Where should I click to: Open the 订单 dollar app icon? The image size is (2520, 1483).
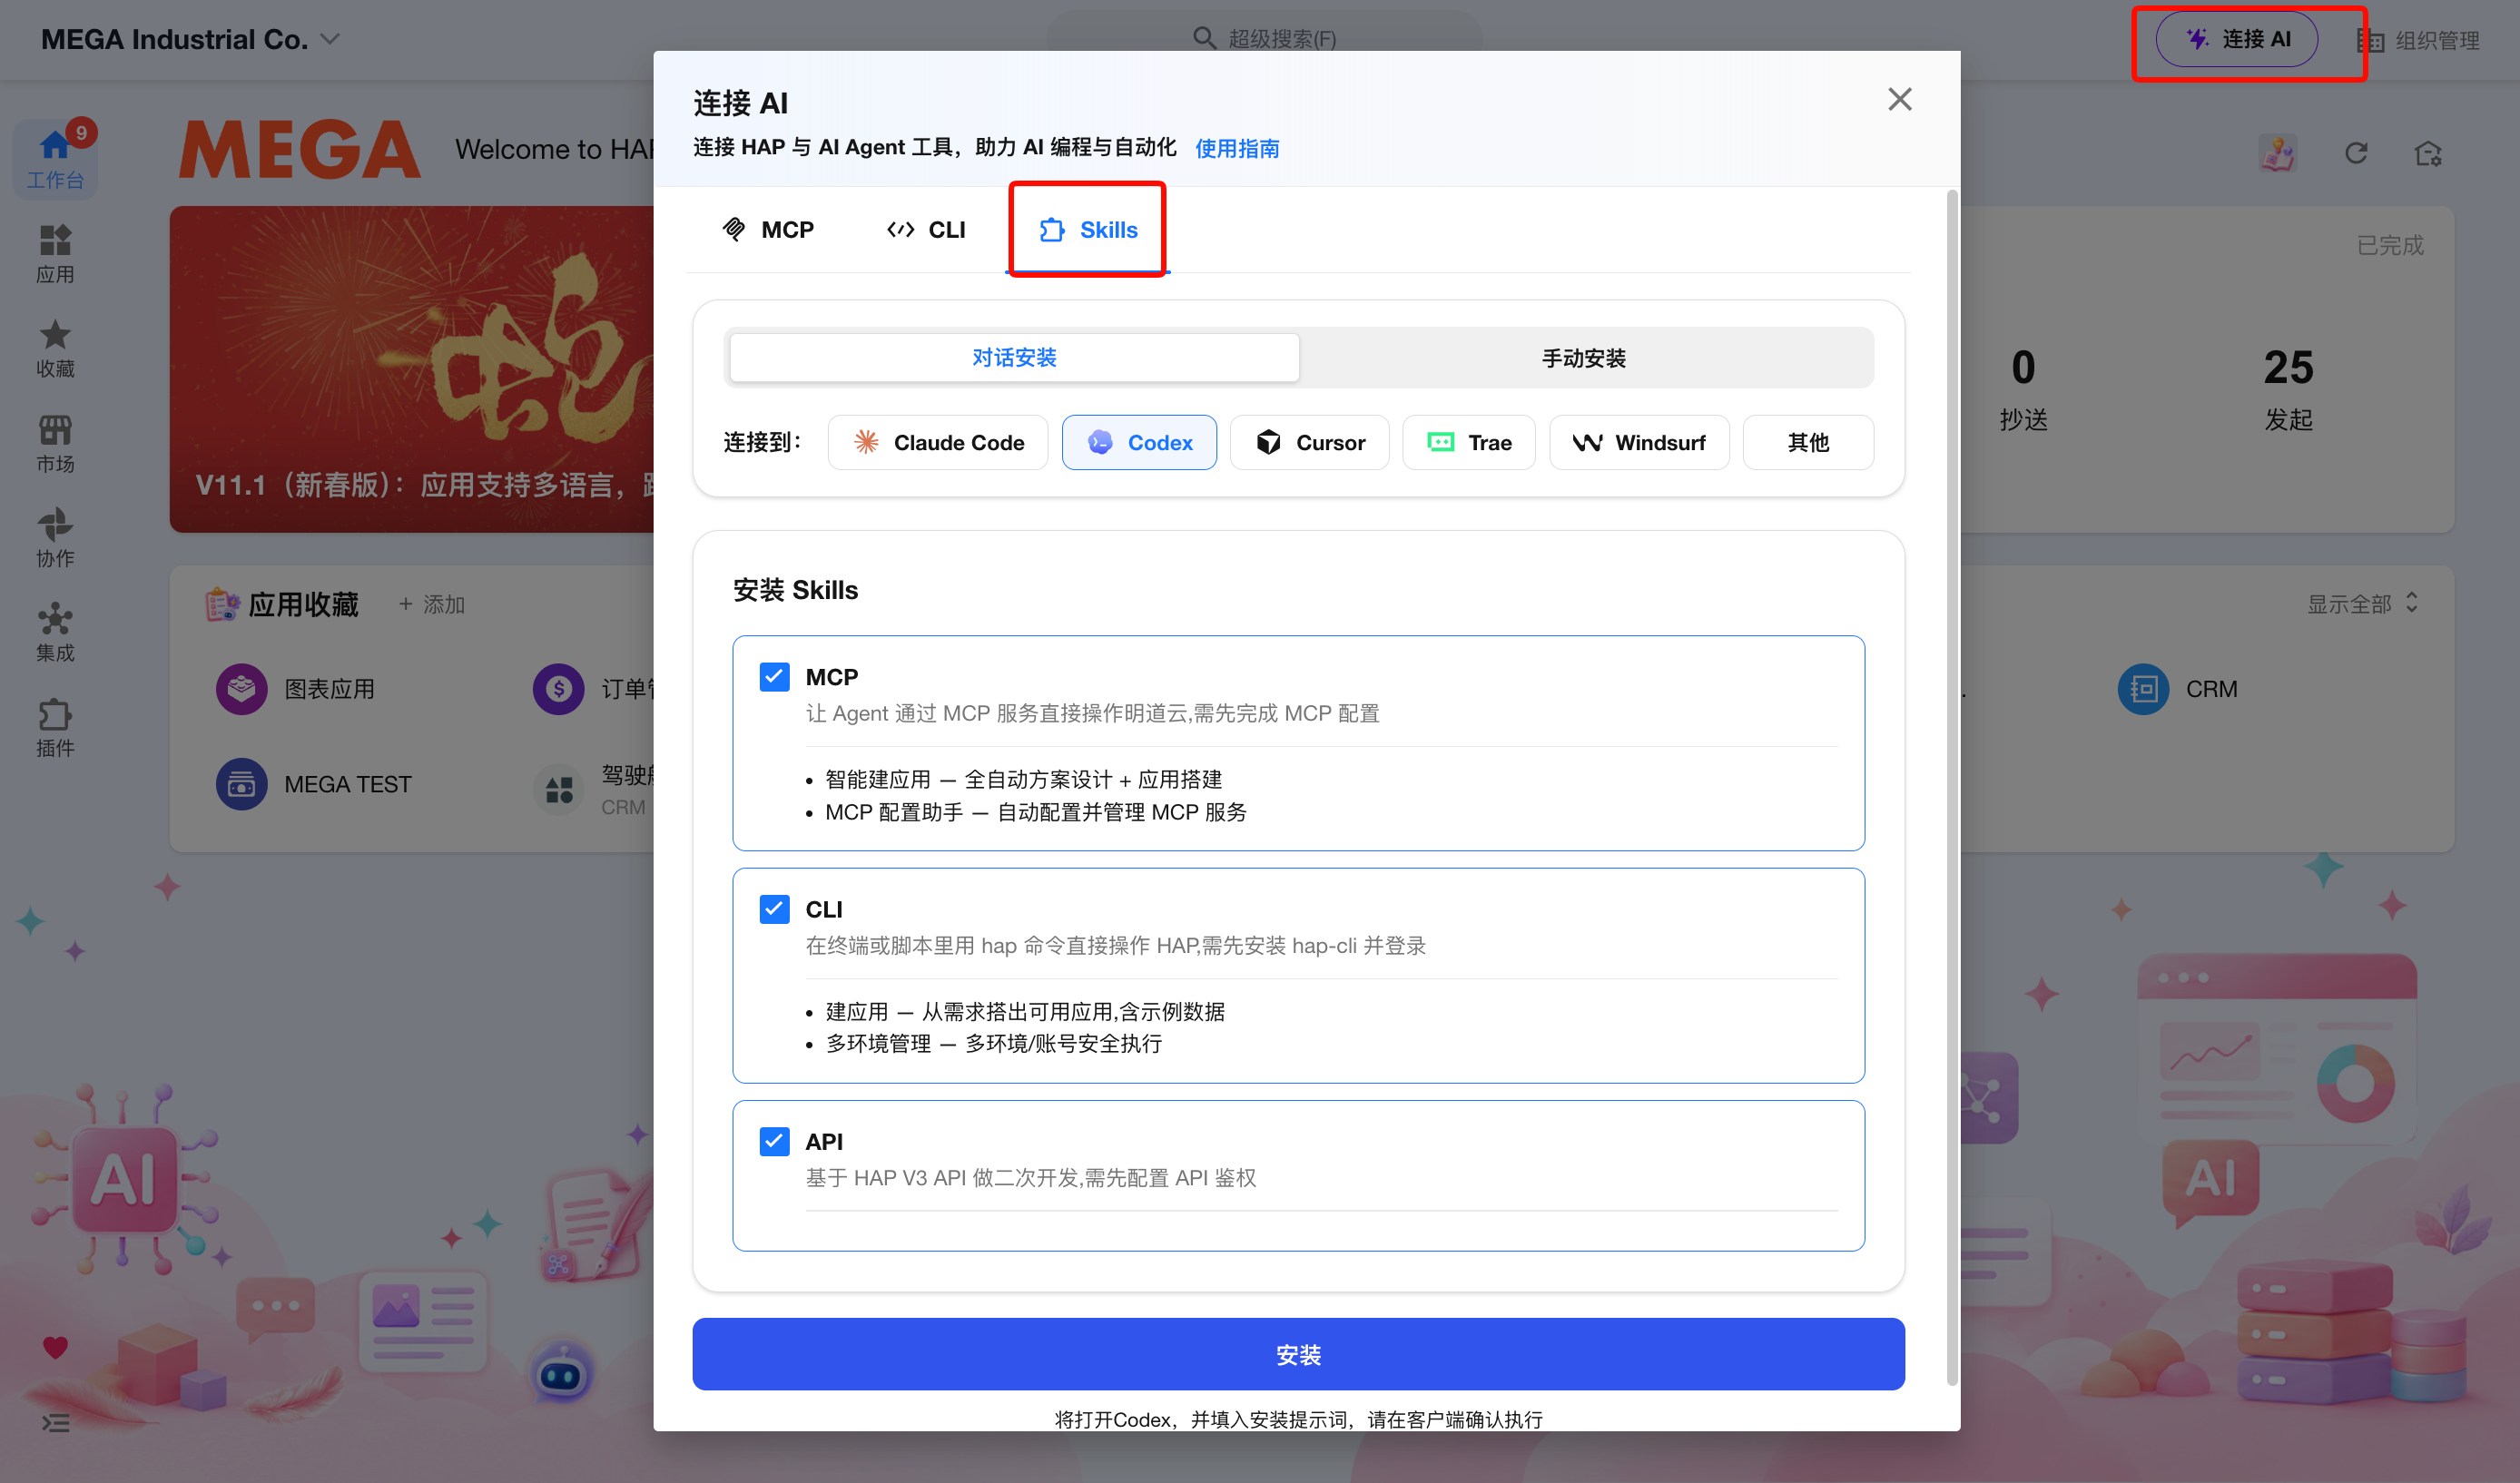pyautogui.click(x=558, y=689)
